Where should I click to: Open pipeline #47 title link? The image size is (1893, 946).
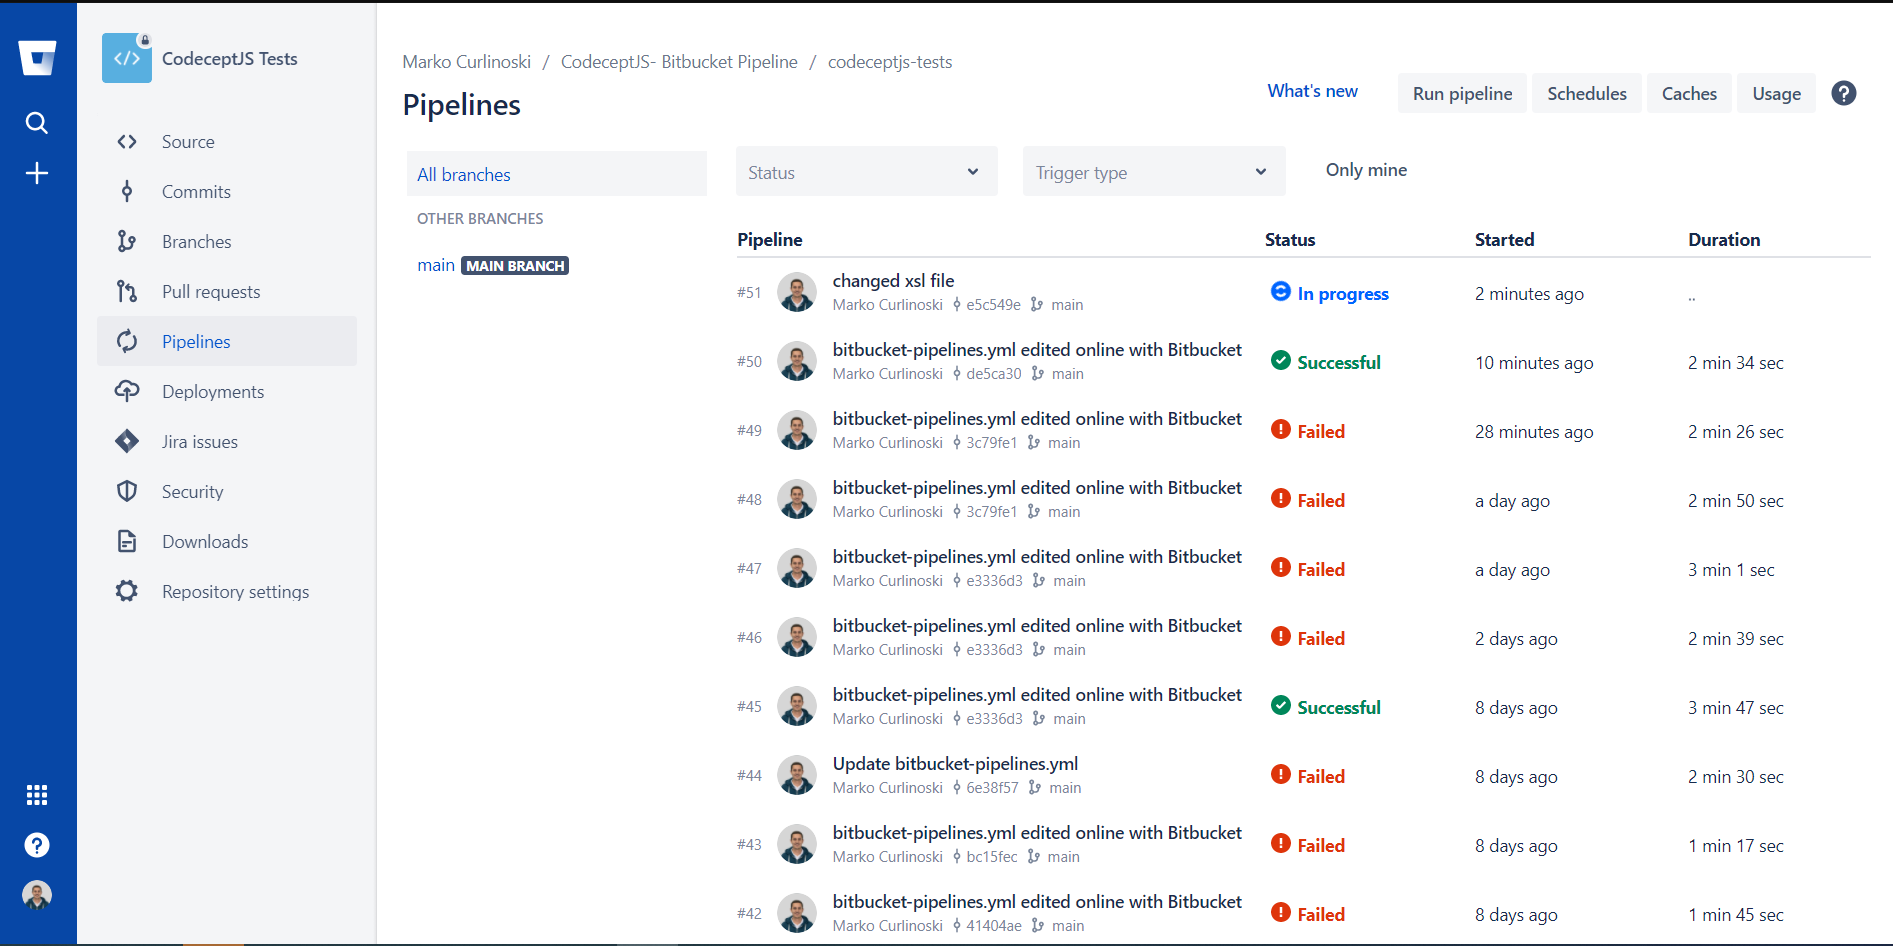tap(1037, 557)
